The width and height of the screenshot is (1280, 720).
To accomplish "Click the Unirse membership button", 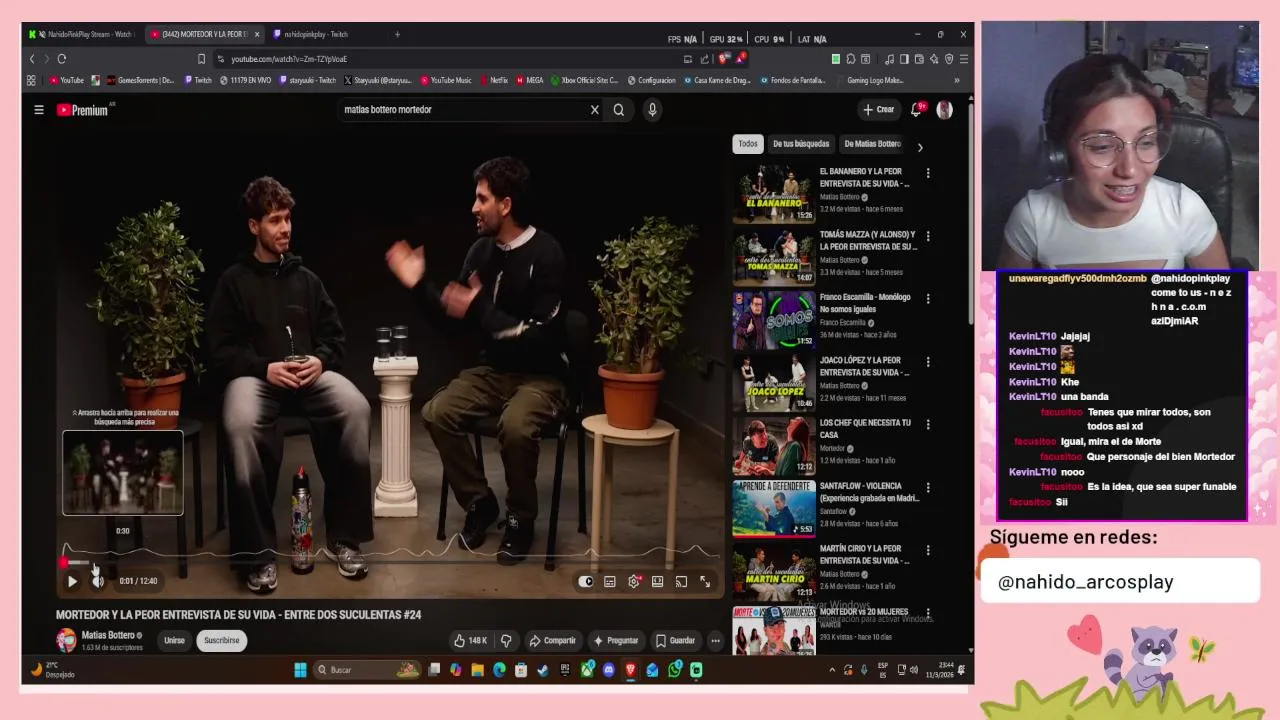I will pyautogui.click(x=174, y=640).
